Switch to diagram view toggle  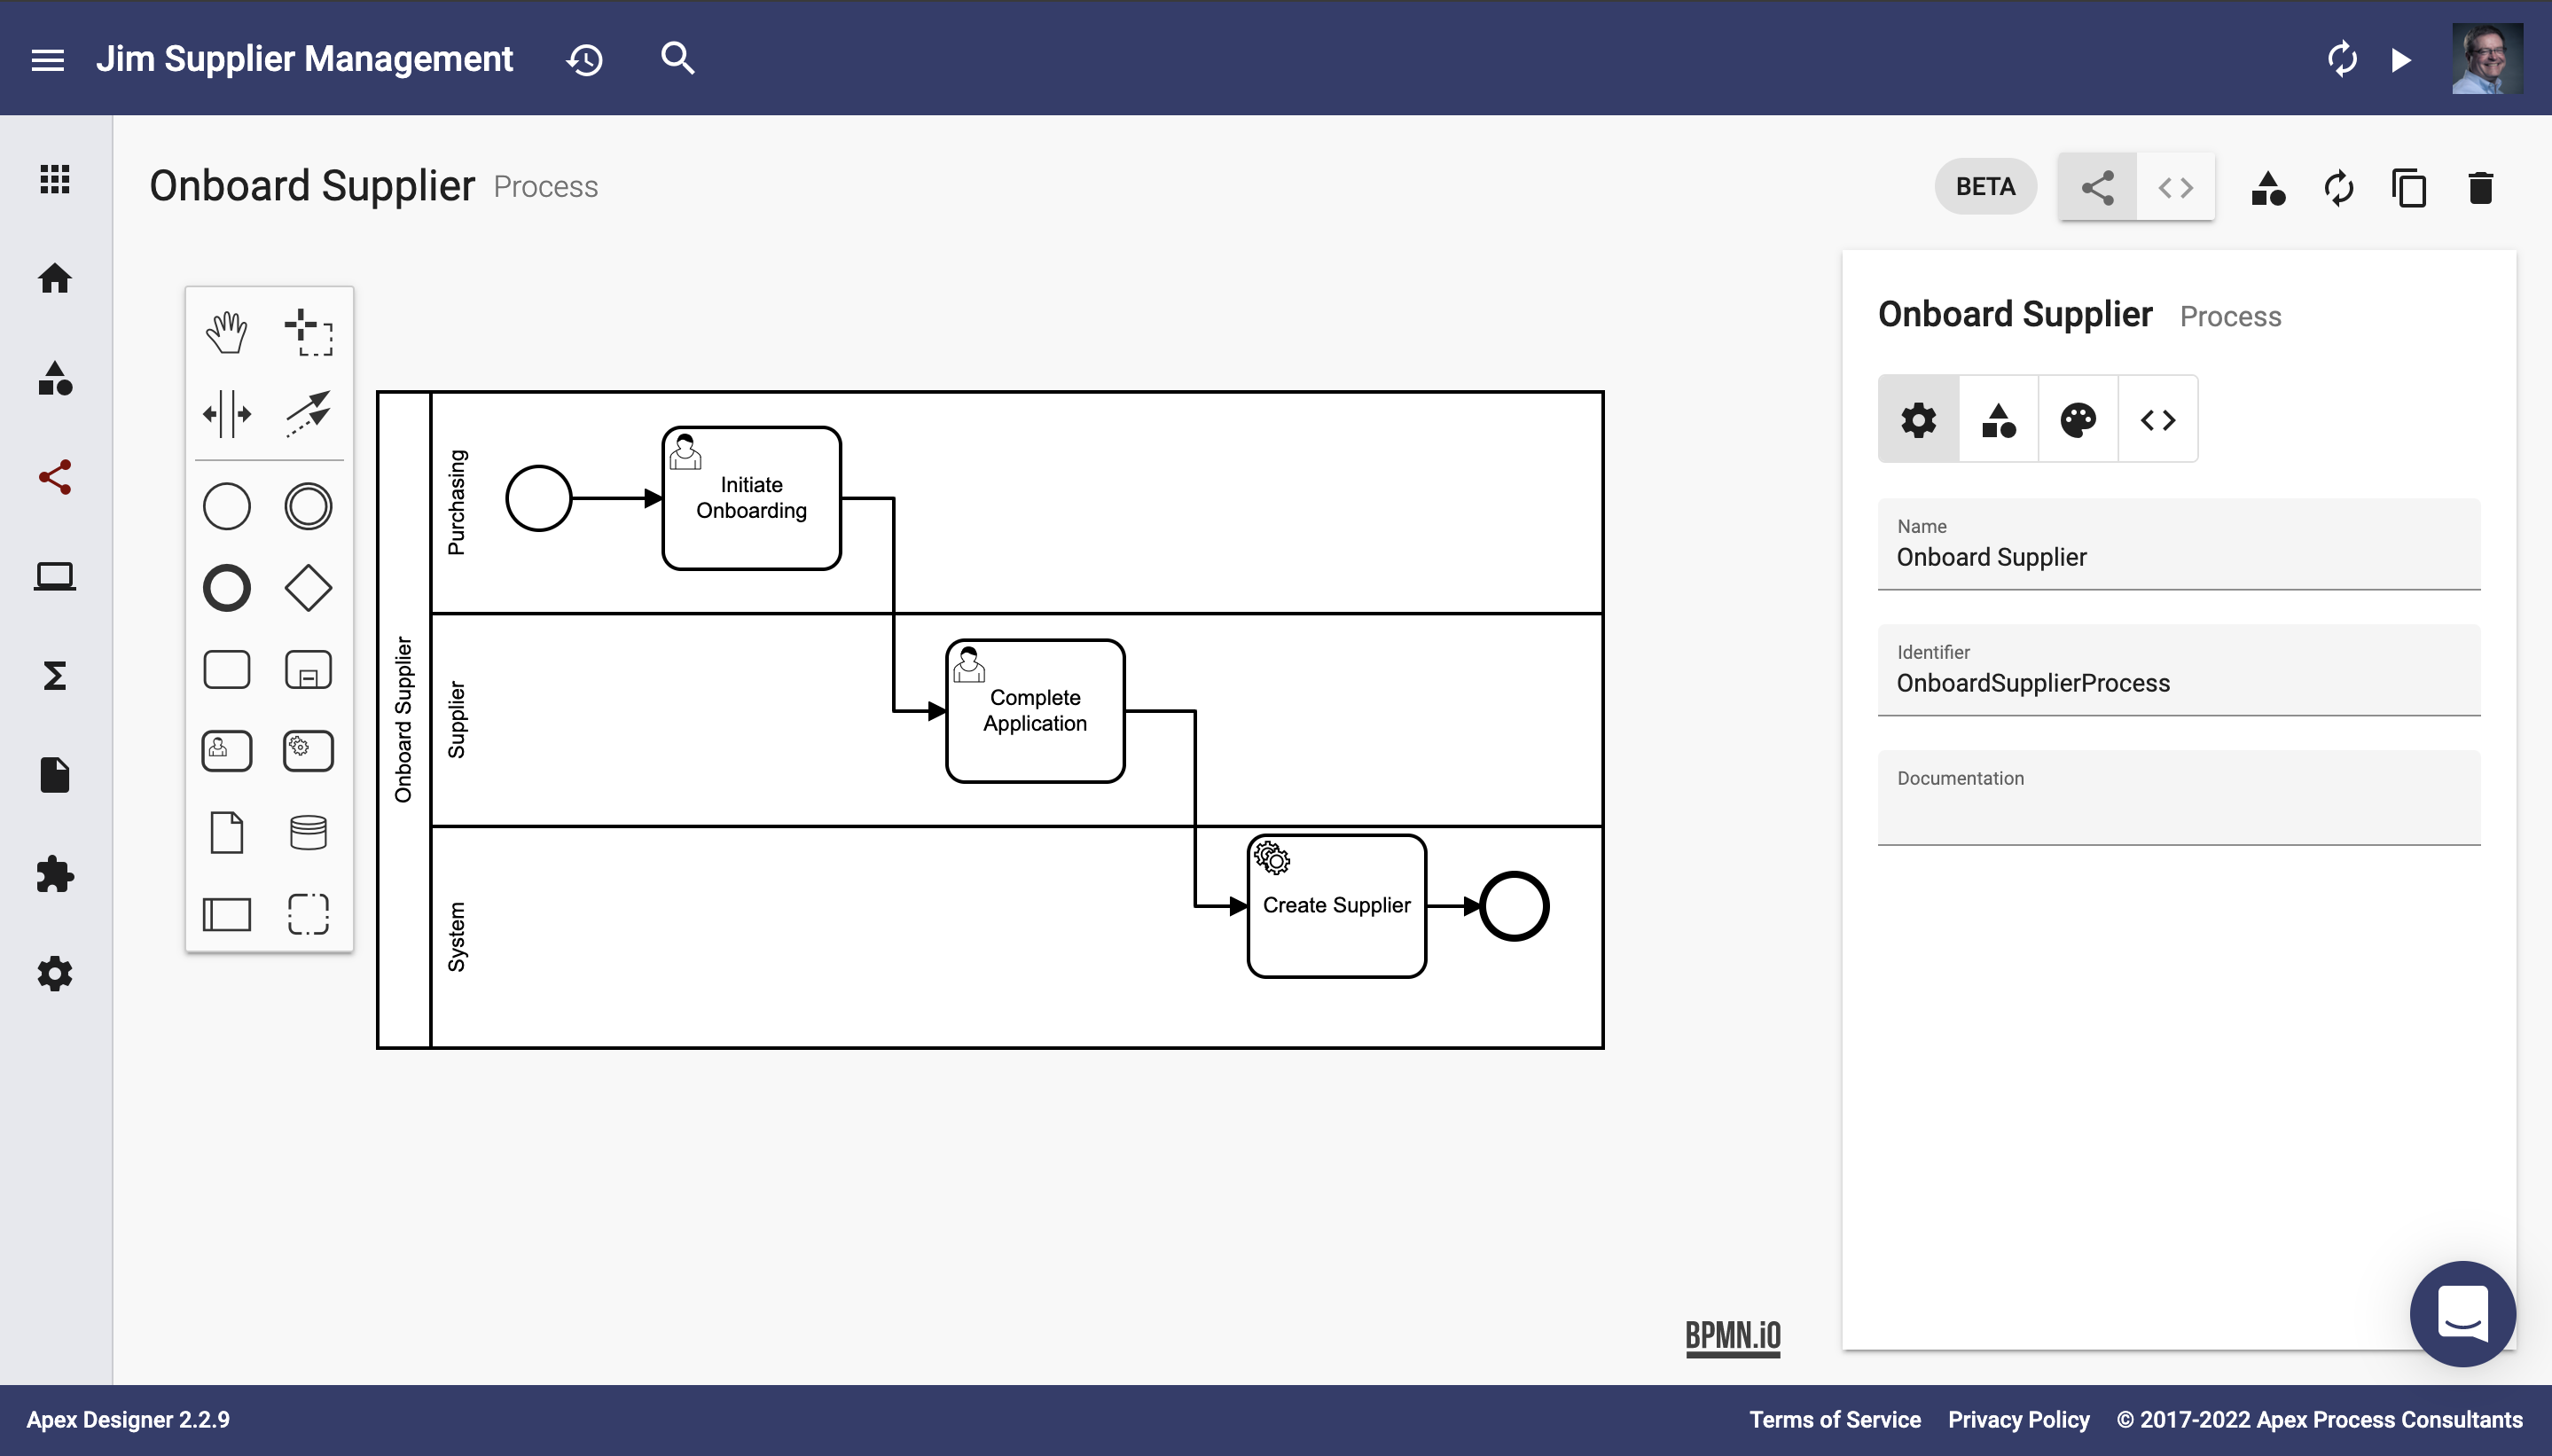(x=2097, y=187)
